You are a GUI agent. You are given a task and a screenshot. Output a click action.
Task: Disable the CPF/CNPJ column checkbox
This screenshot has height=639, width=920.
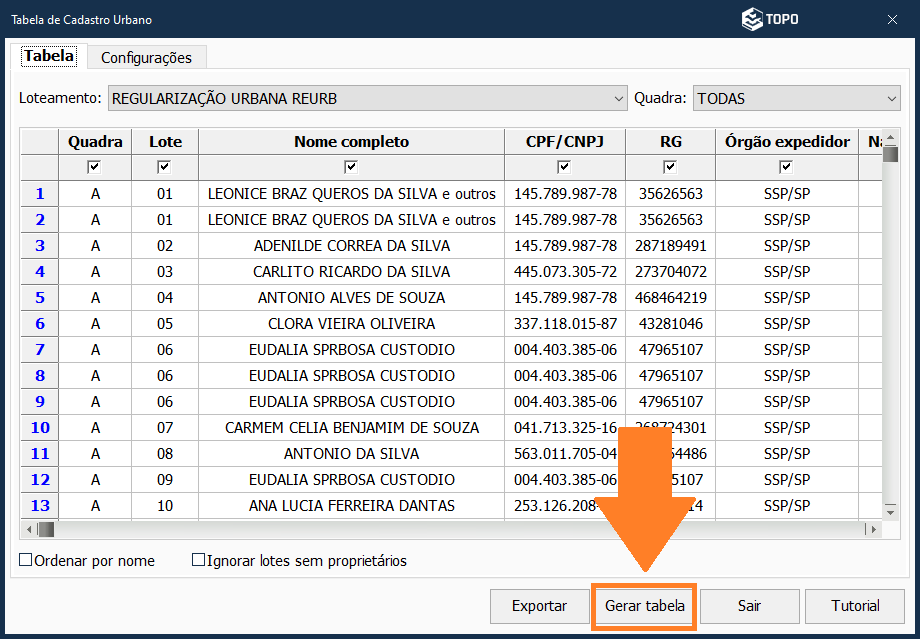(564, 167)
